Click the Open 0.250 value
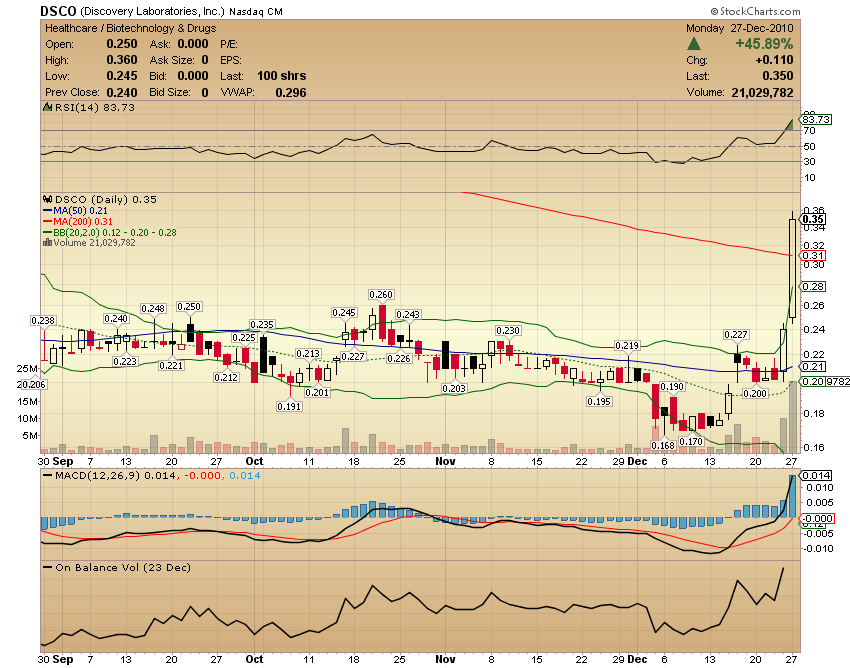Screen dimensions: 850x668 pos(121,44)
